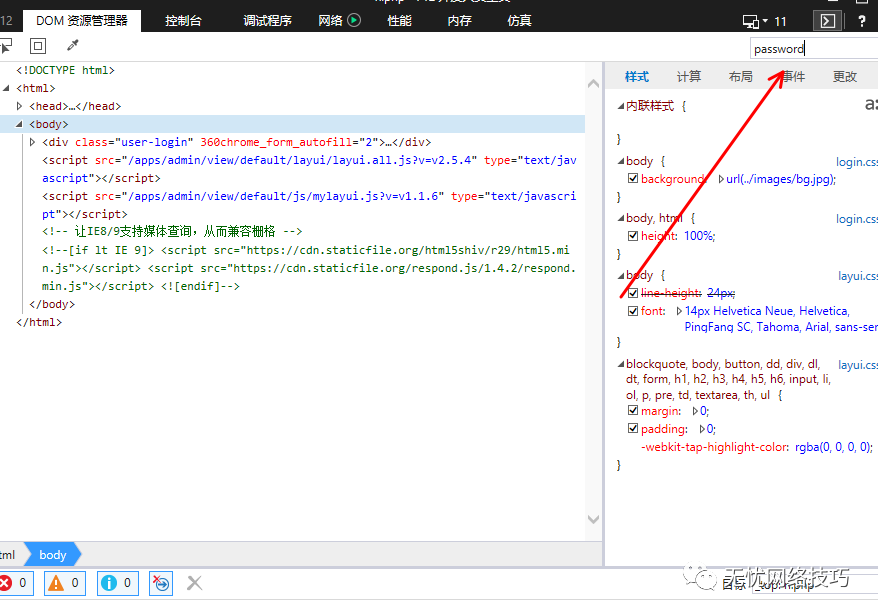This screenshot has height=616, width=878.
Task: Select the element picker arrow tool
Action: (6, 46)
